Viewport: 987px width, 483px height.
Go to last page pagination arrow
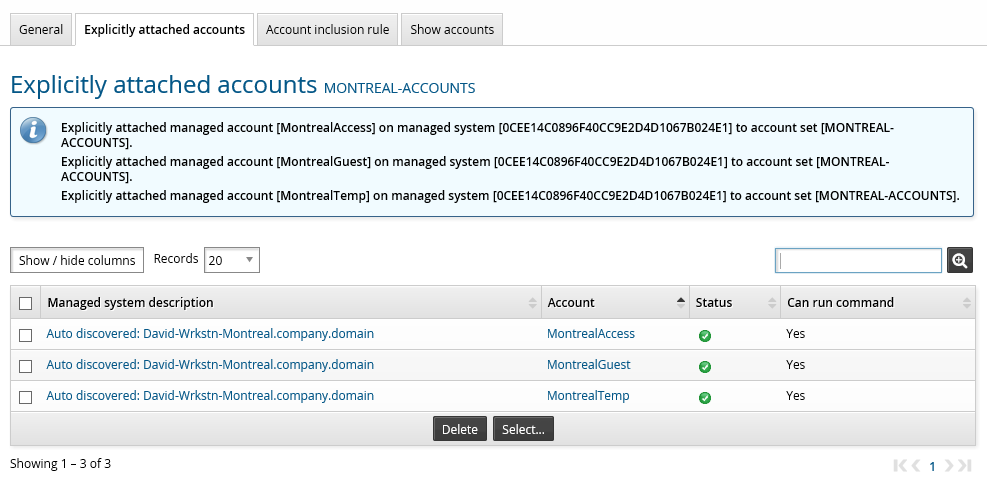tap(964, 465)
